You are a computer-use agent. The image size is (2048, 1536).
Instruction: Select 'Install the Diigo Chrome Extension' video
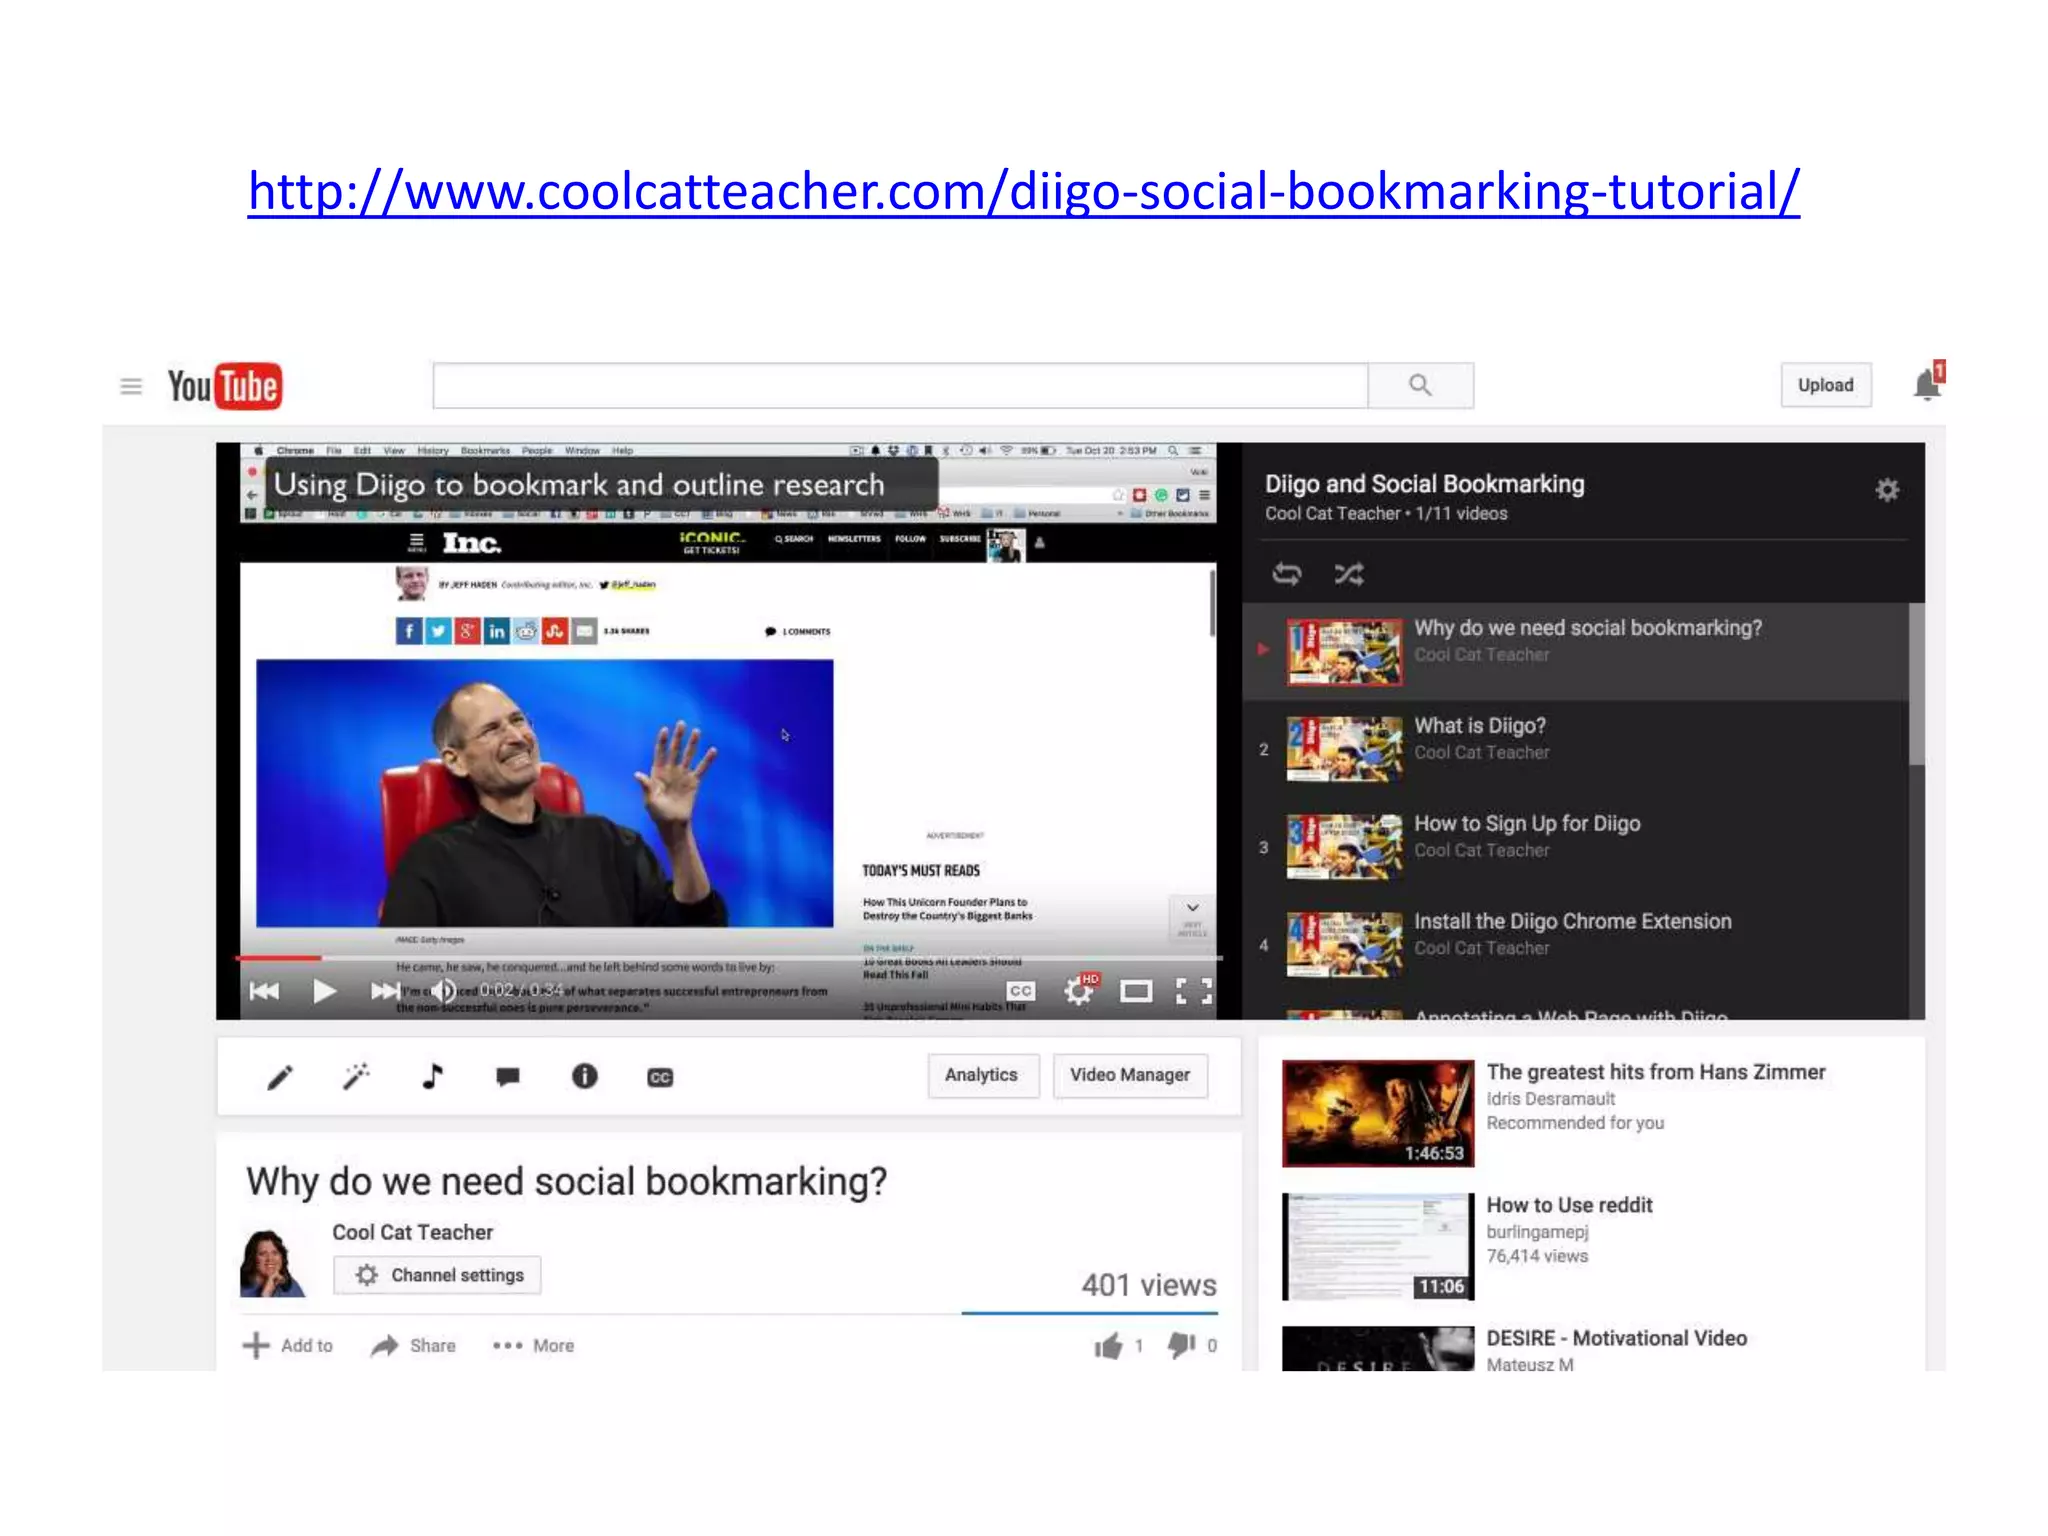1575,944
